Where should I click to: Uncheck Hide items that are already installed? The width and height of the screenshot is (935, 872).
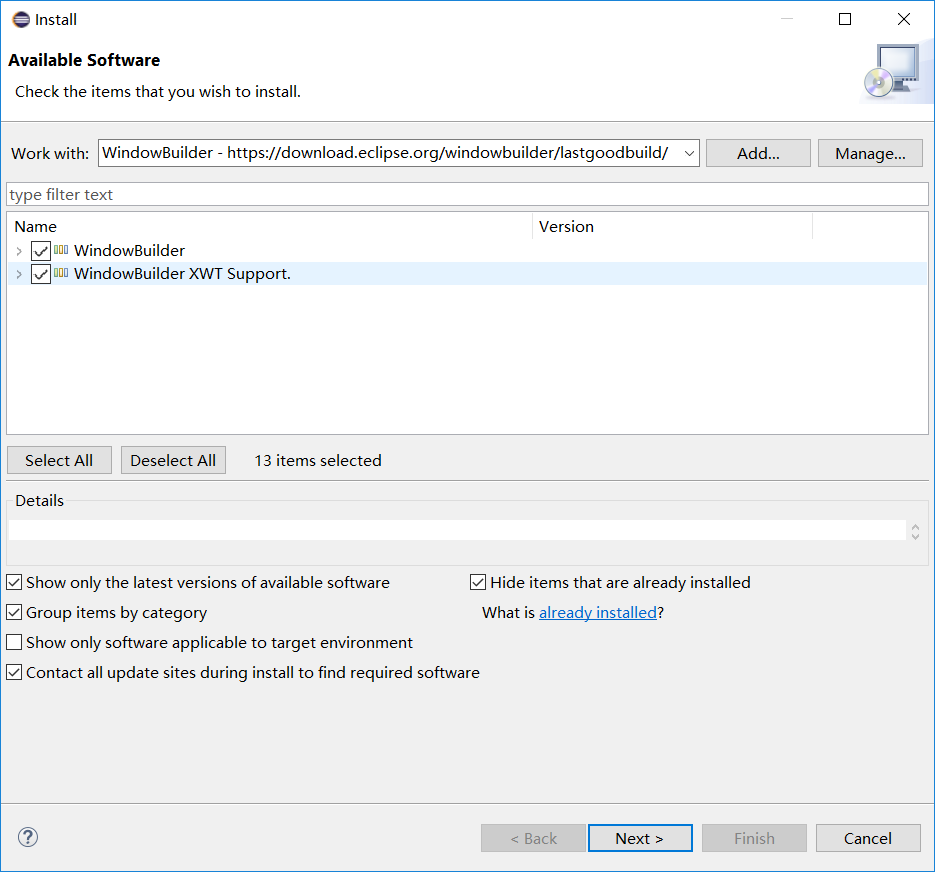pyautogui.click(x=478, y=582)
